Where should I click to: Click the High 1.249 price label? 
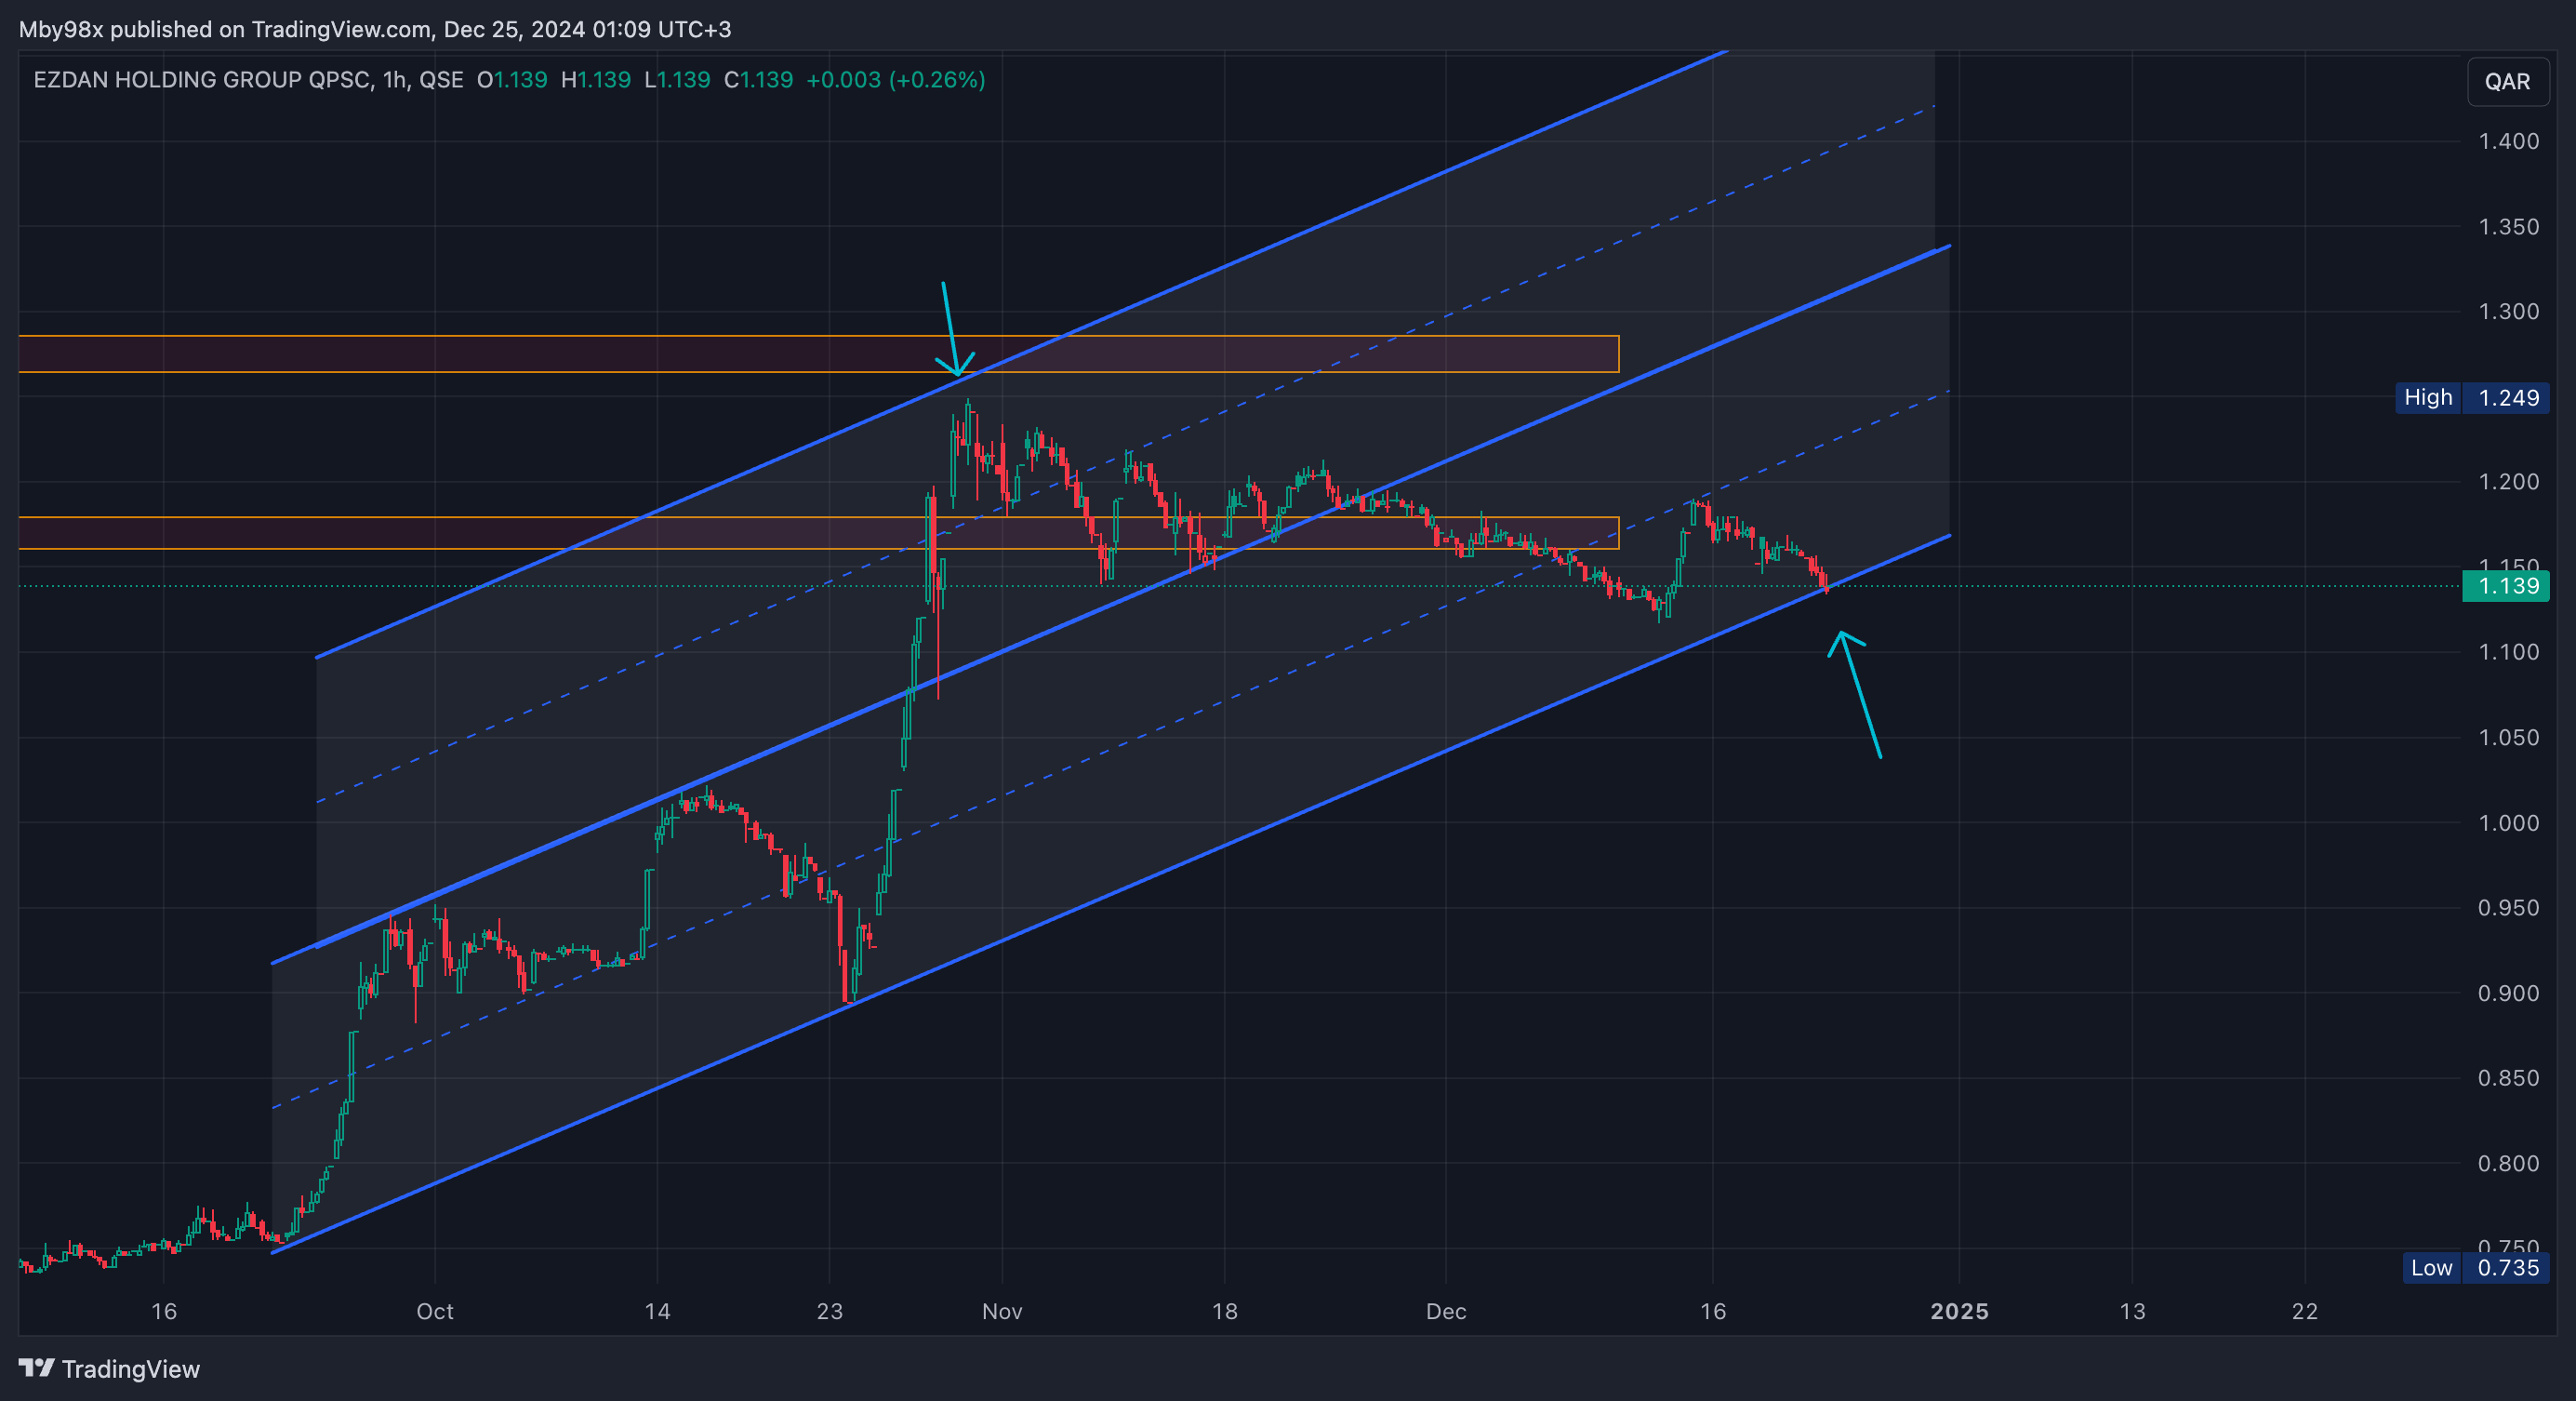[x=2472, y=397]
